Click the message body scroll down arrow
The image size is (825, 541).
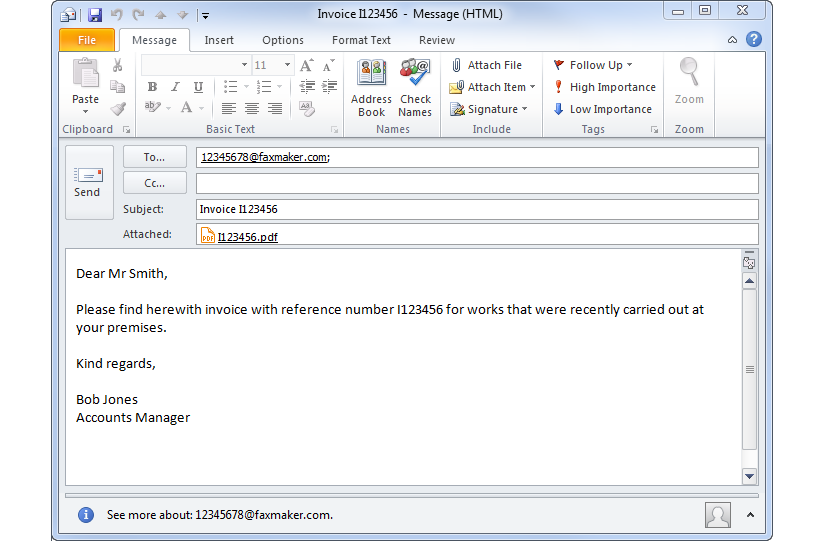pos(749,476)
